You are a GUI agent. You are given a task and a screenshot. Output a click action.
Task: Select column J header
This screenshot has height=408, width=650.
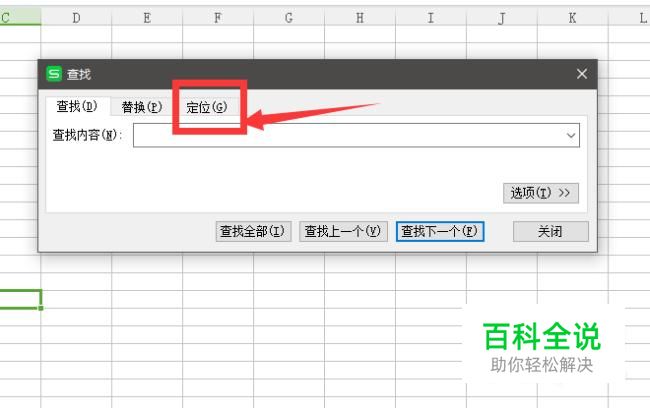(x=502, y=18)
